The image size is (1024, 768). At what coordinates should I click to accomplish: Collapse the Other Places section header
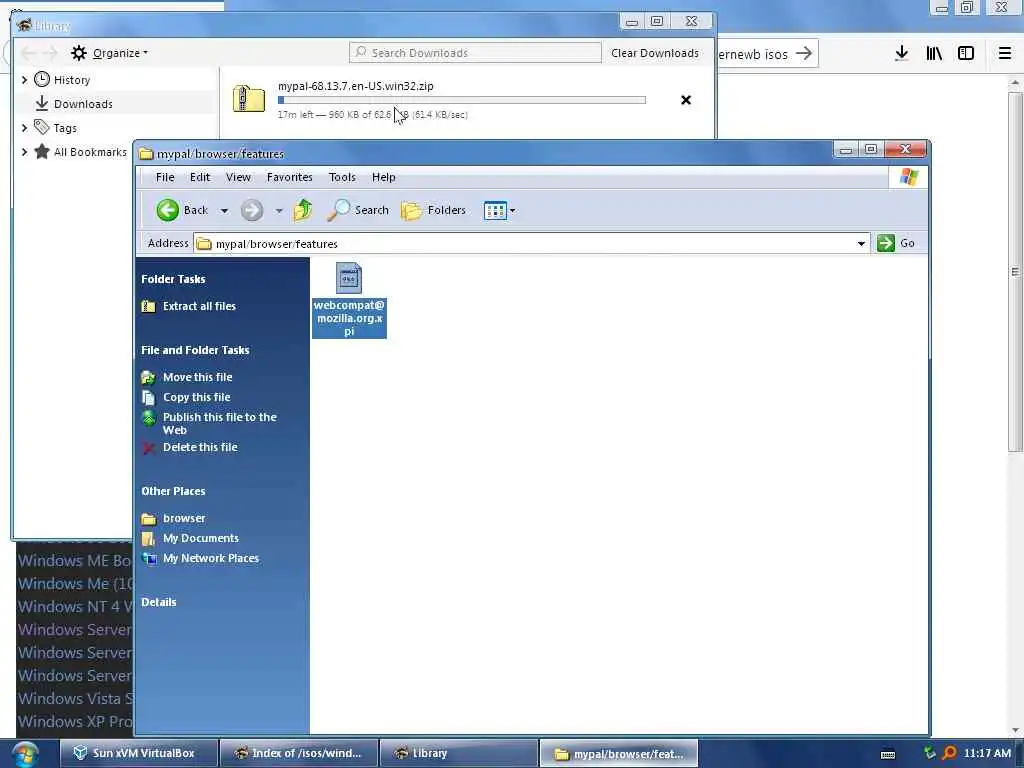click(173, 491)
